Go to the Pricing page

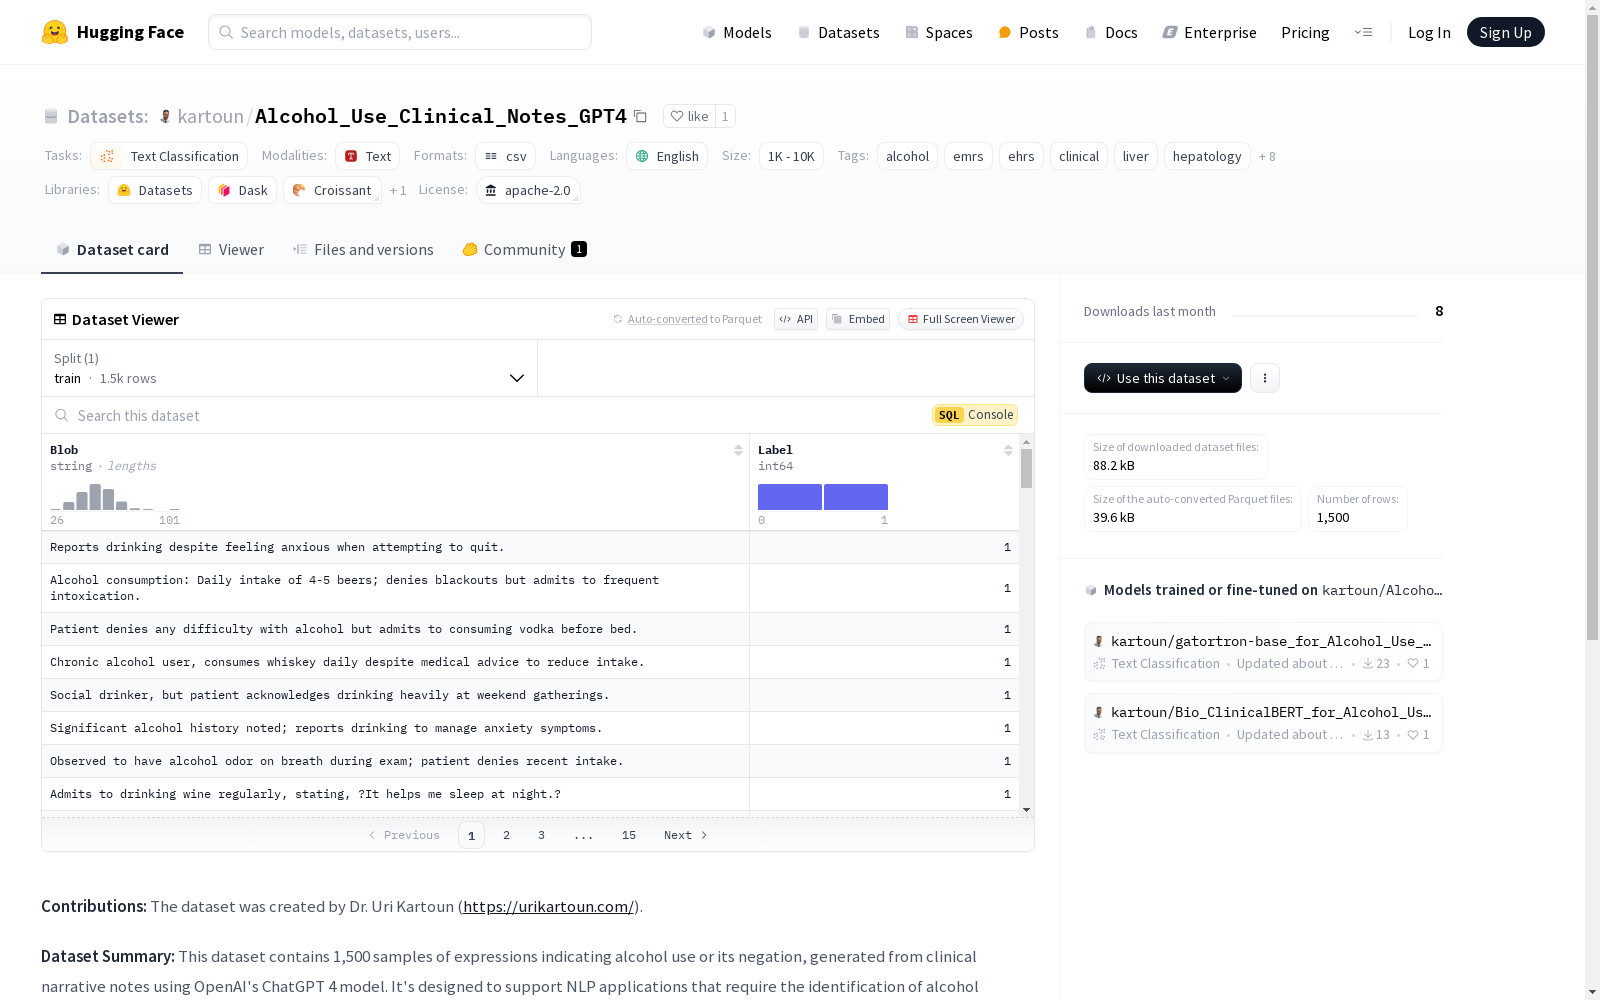tap(1305, 32)
